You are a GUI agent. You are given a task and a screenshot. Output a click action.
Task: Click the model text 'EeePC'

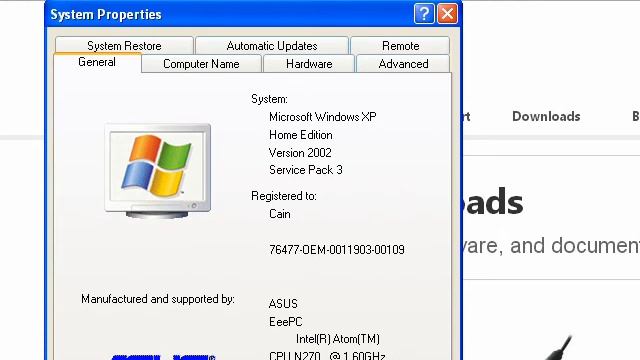click(x=286, y=322)
